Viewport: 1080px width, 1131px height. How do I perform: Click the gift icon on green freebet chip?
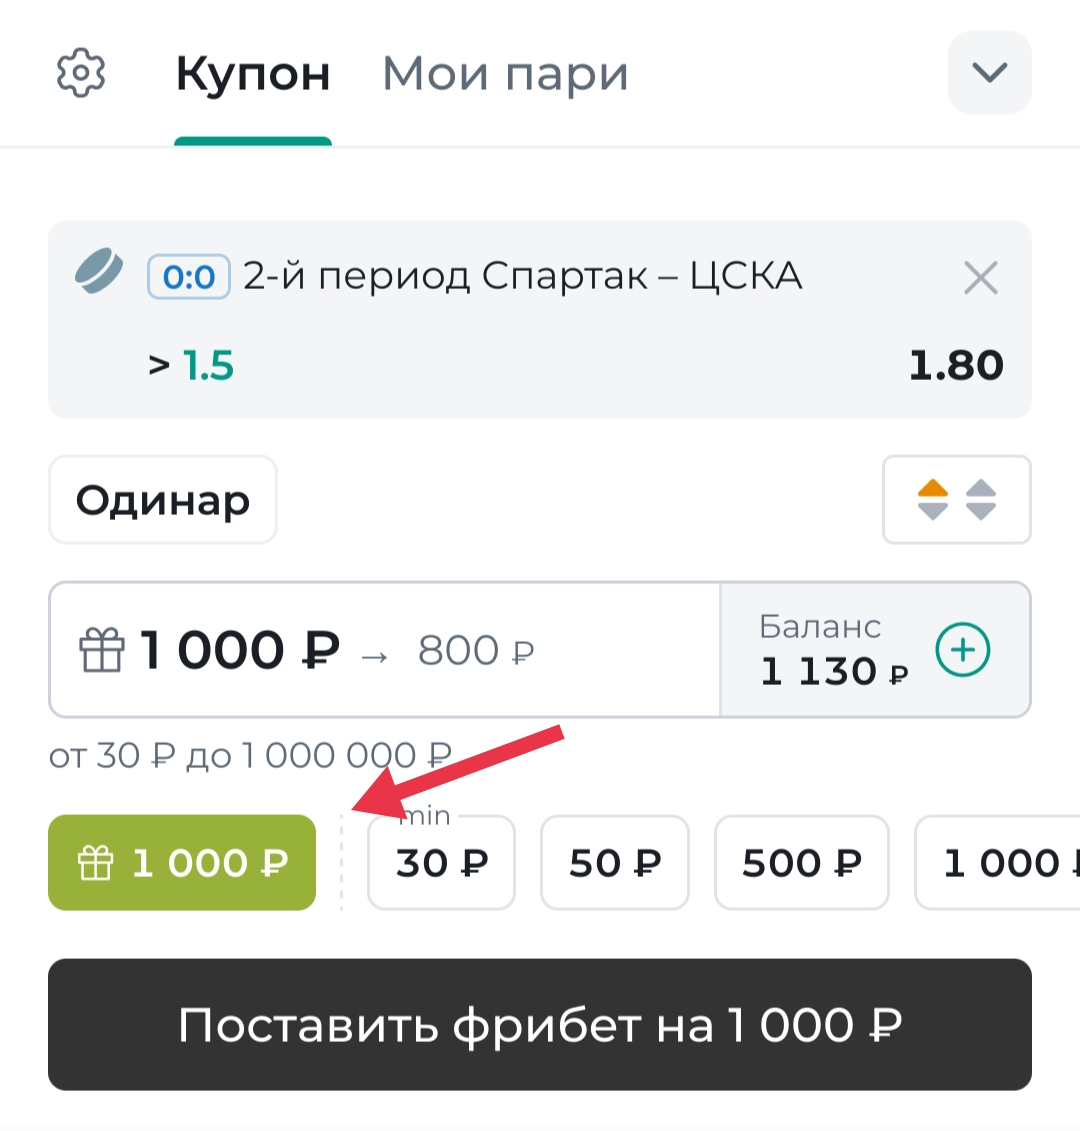pos(97,861)
